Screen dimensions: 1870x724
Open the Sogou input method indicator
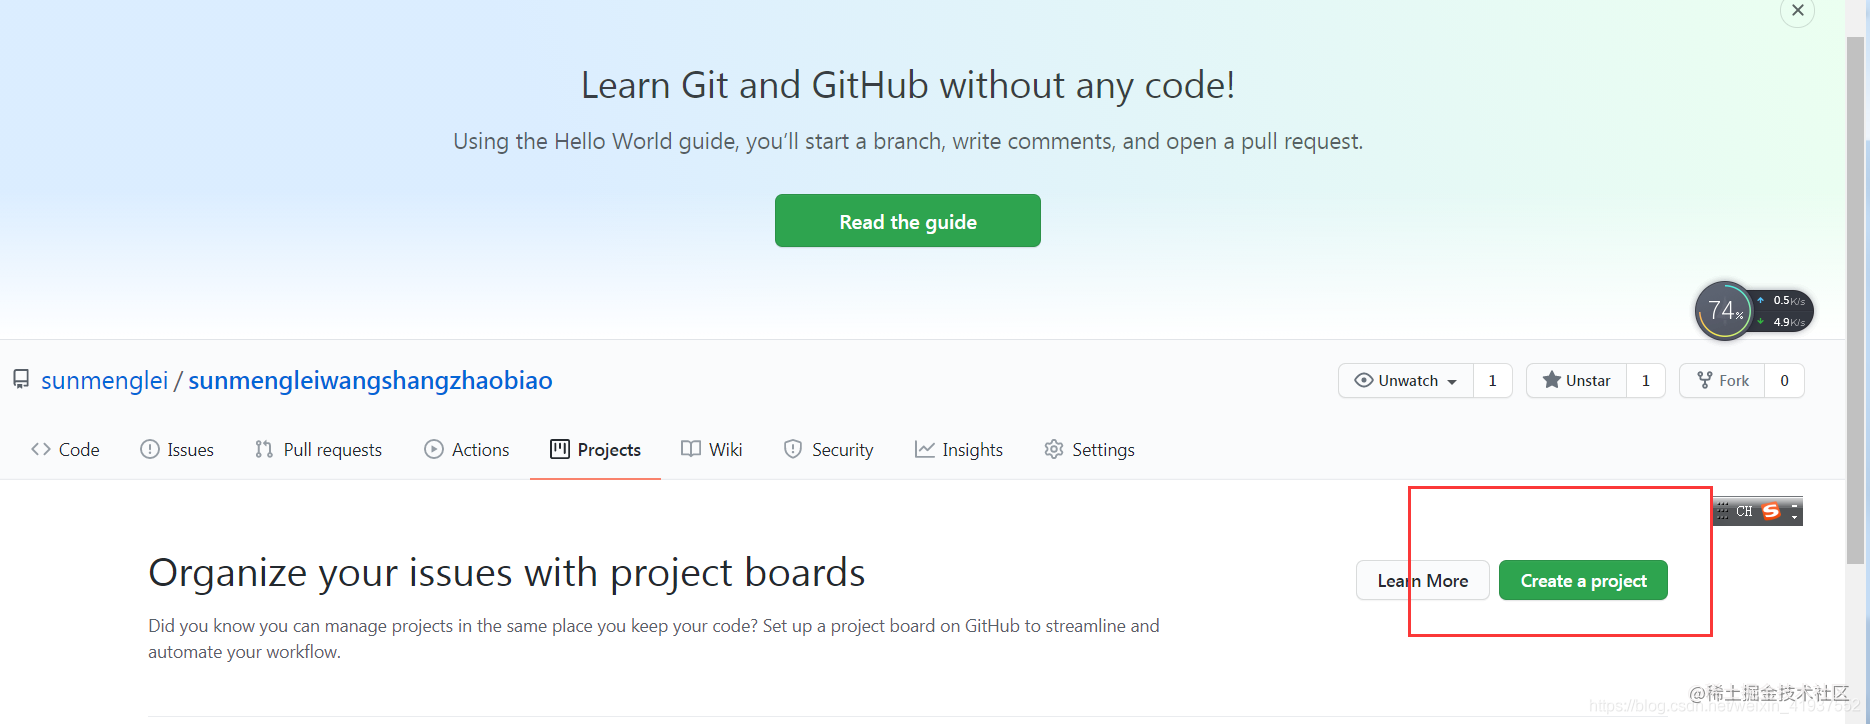(1771, 511)
